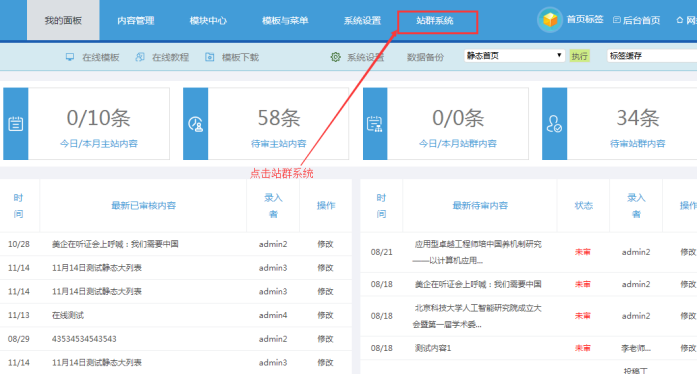Click the template download icon
The height and width of the screenshot is (375, 698).
click(x=210, y=57)
